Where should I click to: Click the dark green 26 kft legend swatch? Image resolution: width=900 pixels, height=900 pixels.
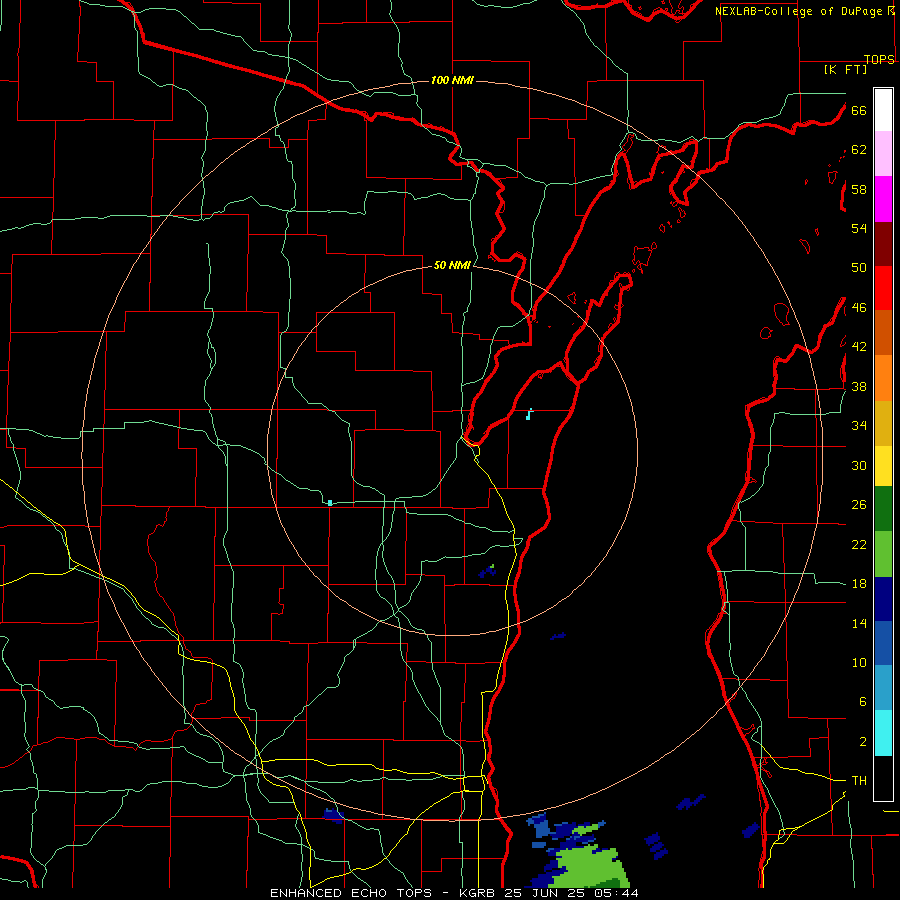click(x=883, y=509)
